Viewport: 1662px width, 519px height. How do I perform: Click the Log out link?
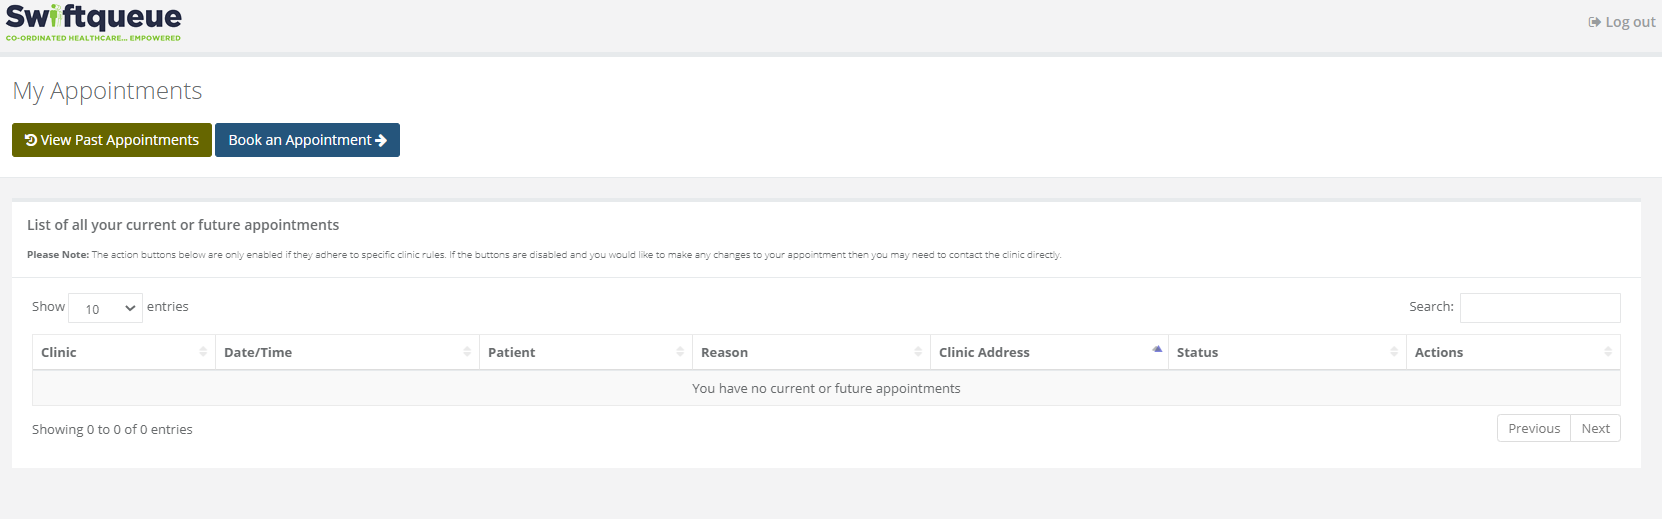pos(1630,22)
